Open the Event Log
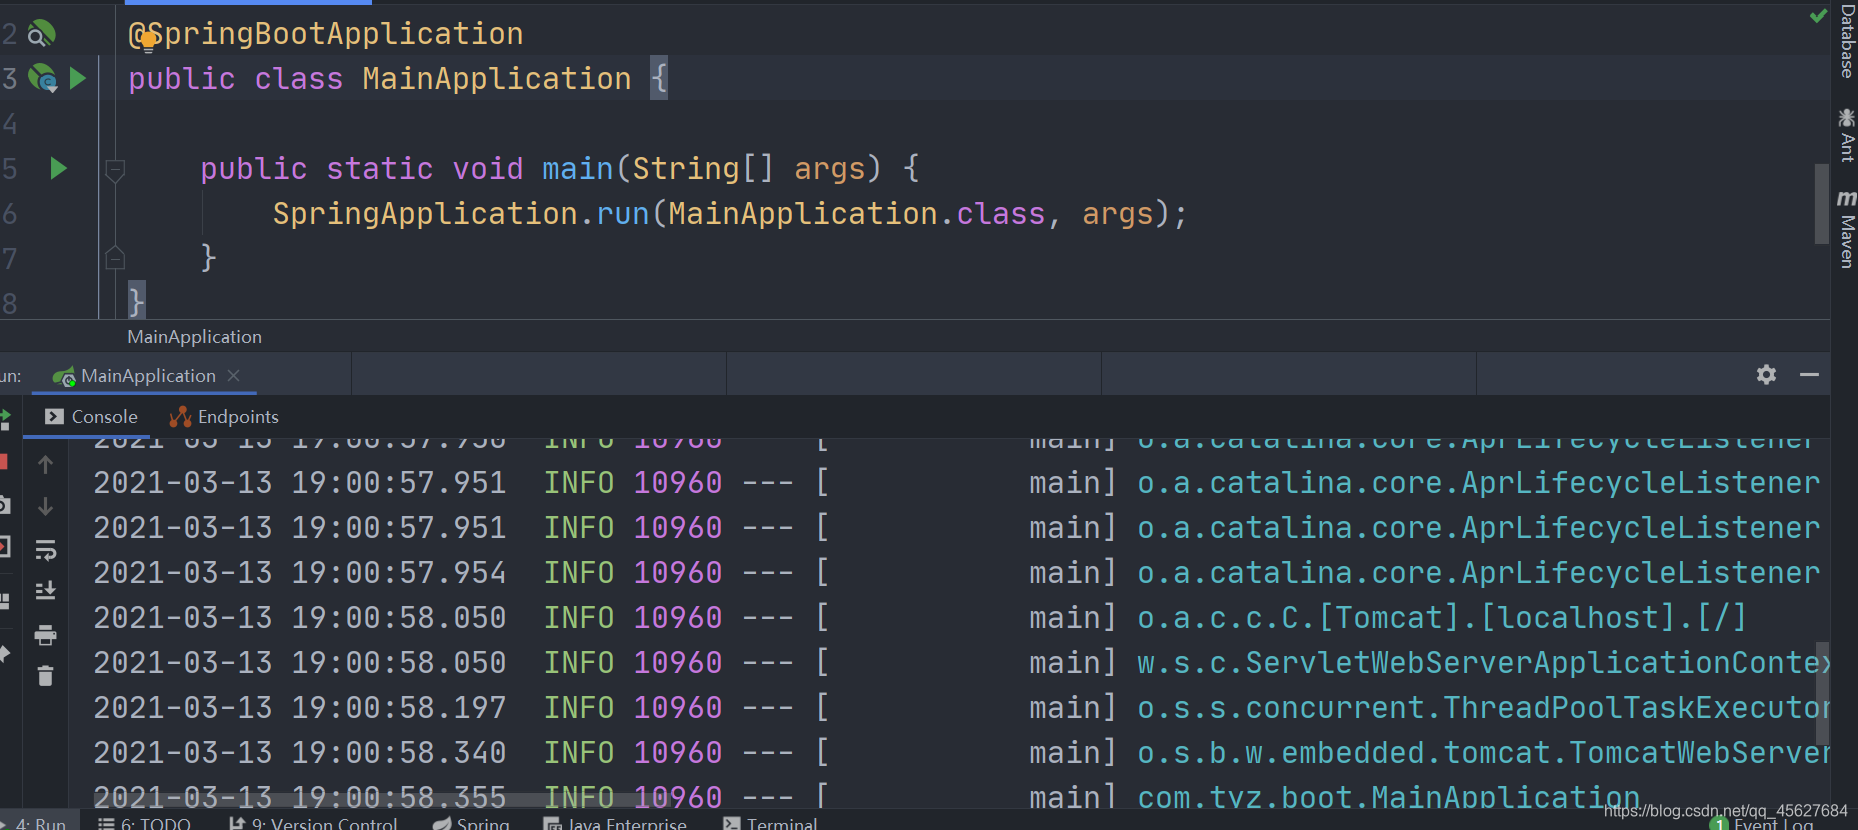The width and height of the screenshot is (1858, 830). 1762,824
